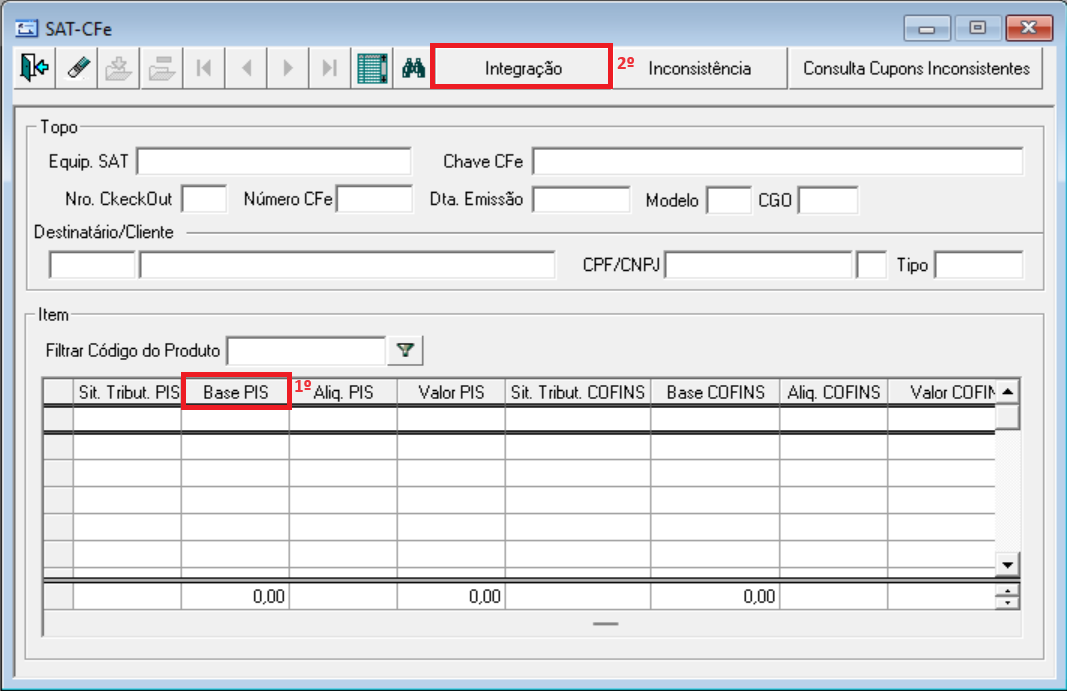Click the Inconsistência button

700,68
